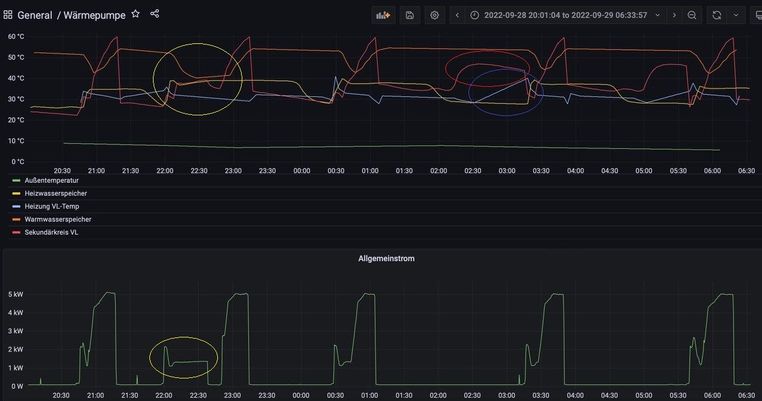This screenshot has width=762, height=401.
Task: Click the dashboards grid icon
Action: click(8, 15)
